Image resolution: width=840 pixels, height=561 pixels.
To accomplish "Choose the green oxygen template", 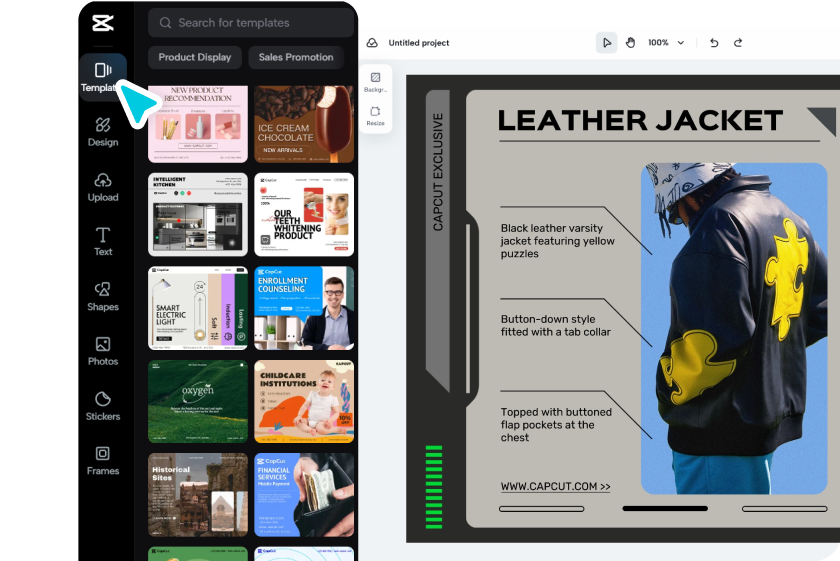I will (x=198, y=401).
